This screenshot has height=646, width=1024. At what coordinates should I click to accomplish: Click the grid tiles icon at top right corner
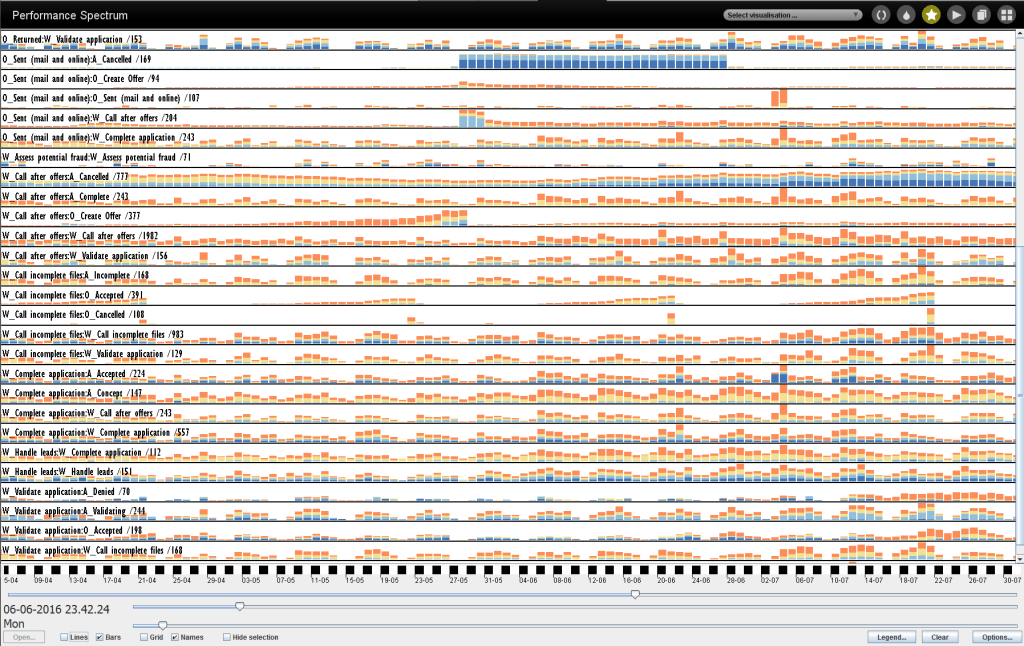point(1007,14)
